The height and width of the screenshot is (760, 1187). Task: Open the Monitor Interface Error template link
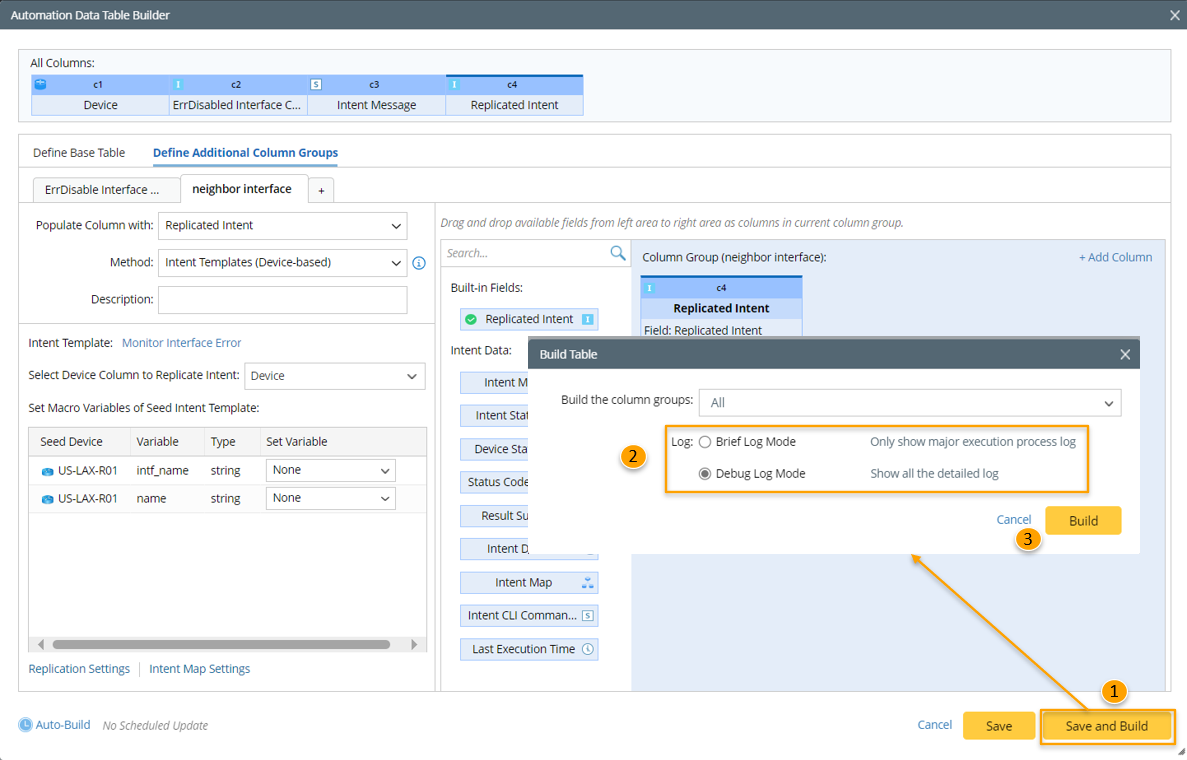click(181, 343)
